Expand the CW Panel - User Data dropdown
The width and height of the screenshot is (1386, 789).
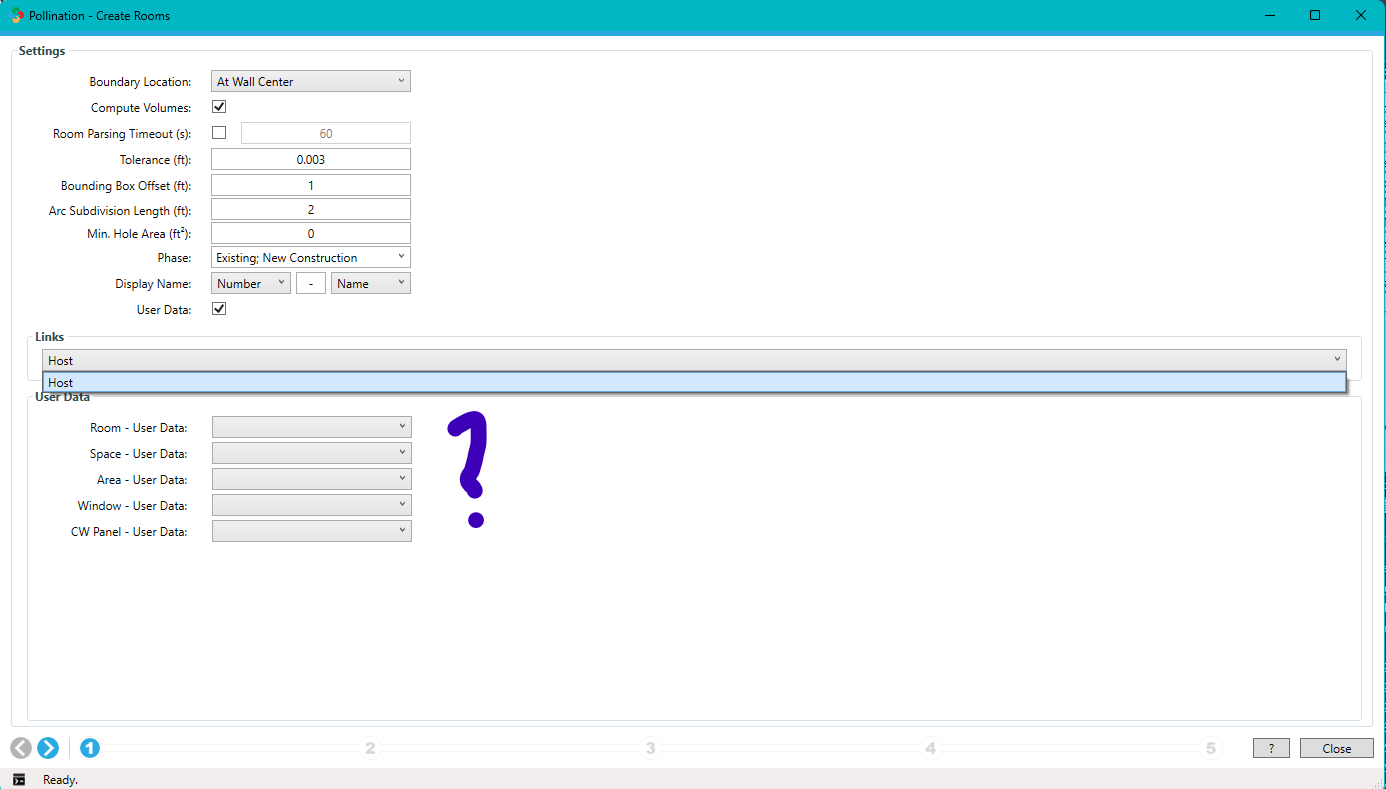(311, 532)
